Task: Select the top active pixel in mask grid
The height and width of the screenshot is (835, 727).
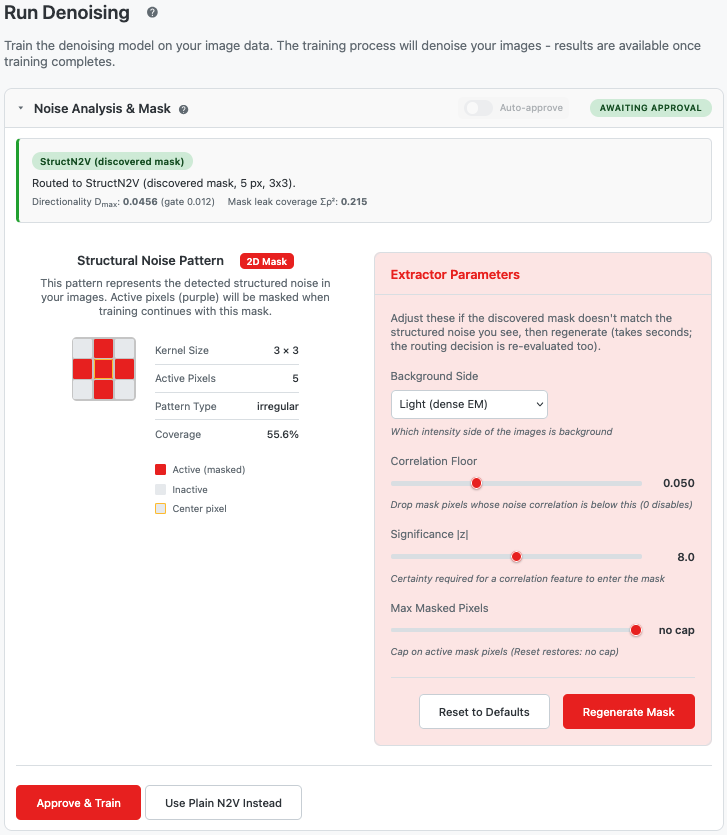Action: [103, 348]
